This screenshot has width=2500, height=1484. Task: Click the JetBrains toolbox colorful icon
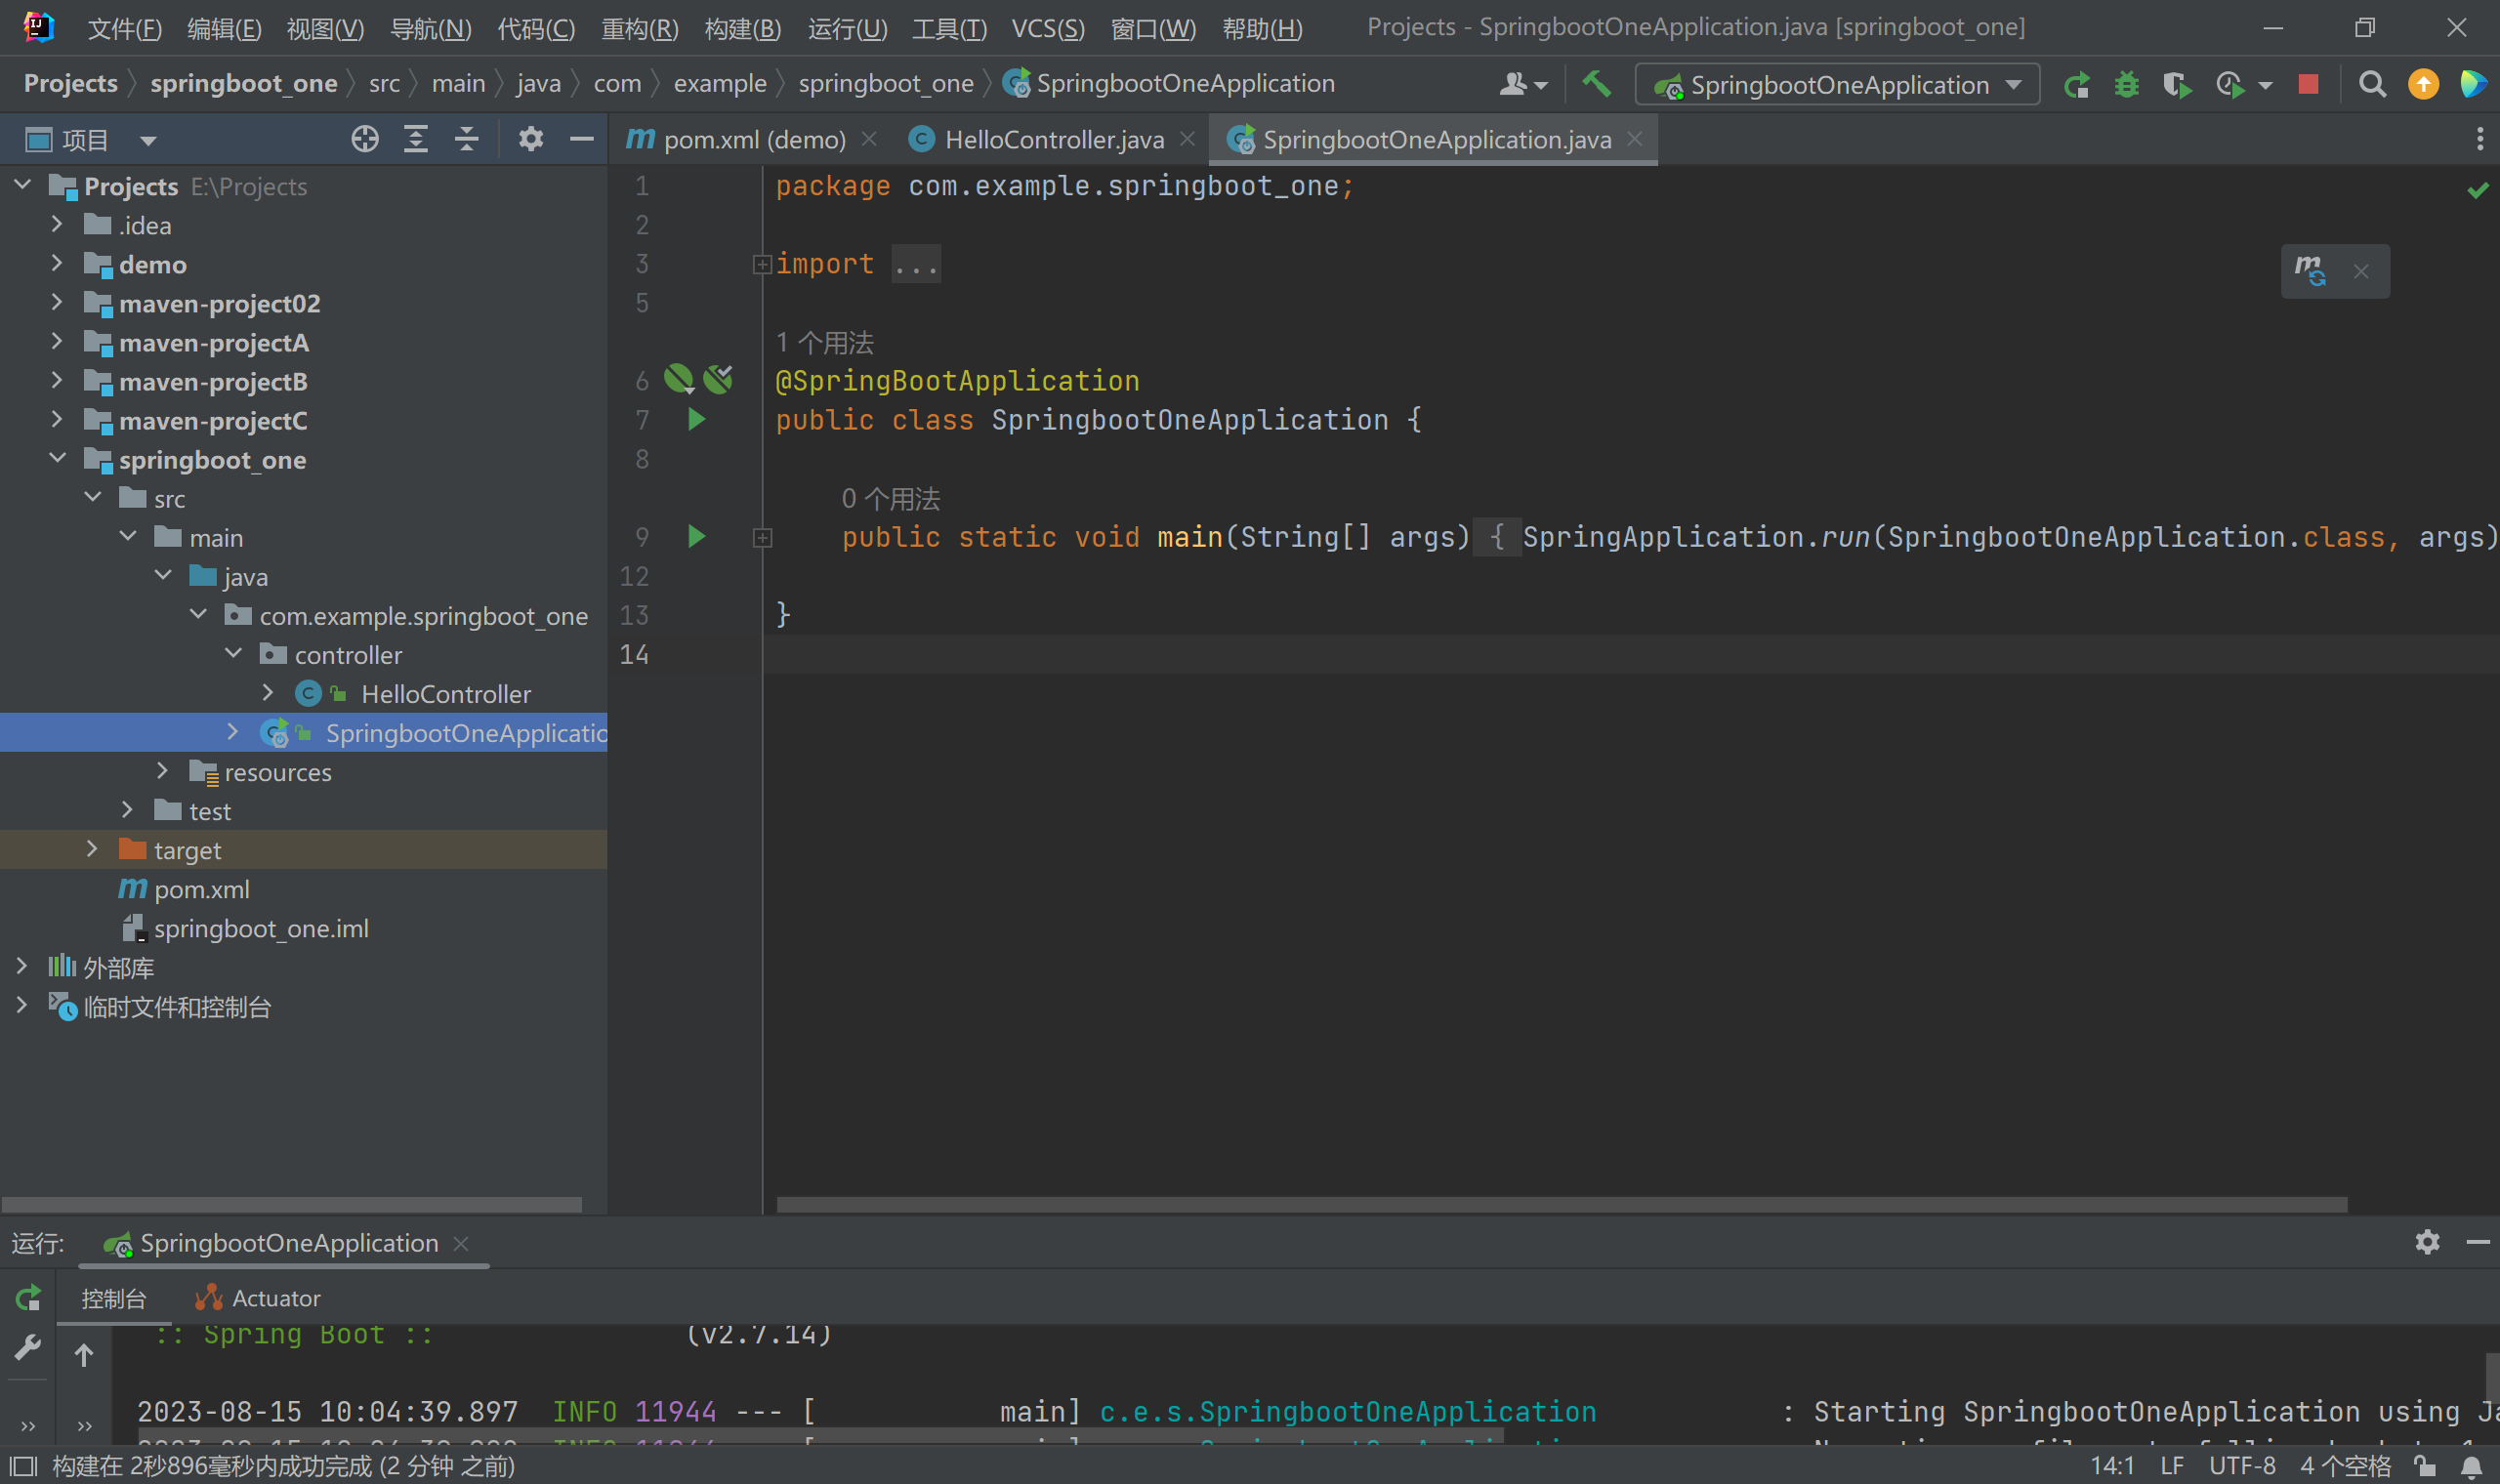(x=2473, y=84)
